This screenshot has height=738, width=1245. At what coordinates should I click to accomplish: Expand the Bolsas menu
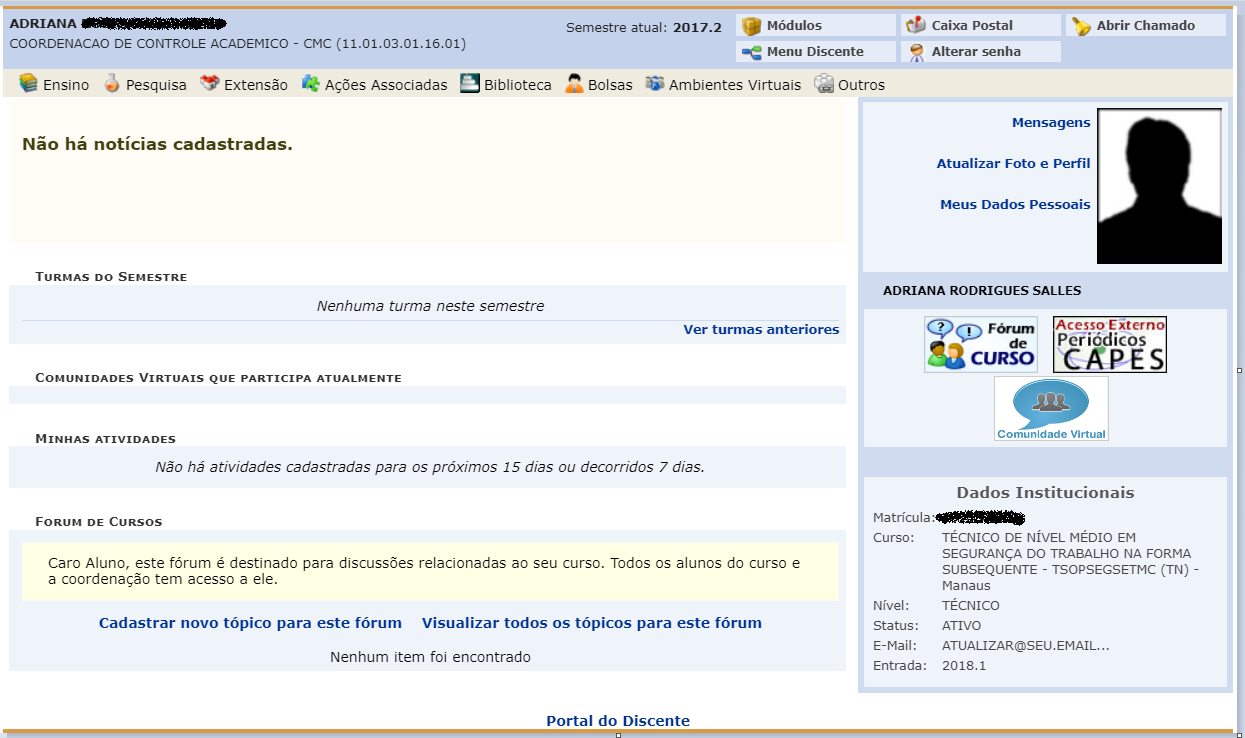point(599,85)
